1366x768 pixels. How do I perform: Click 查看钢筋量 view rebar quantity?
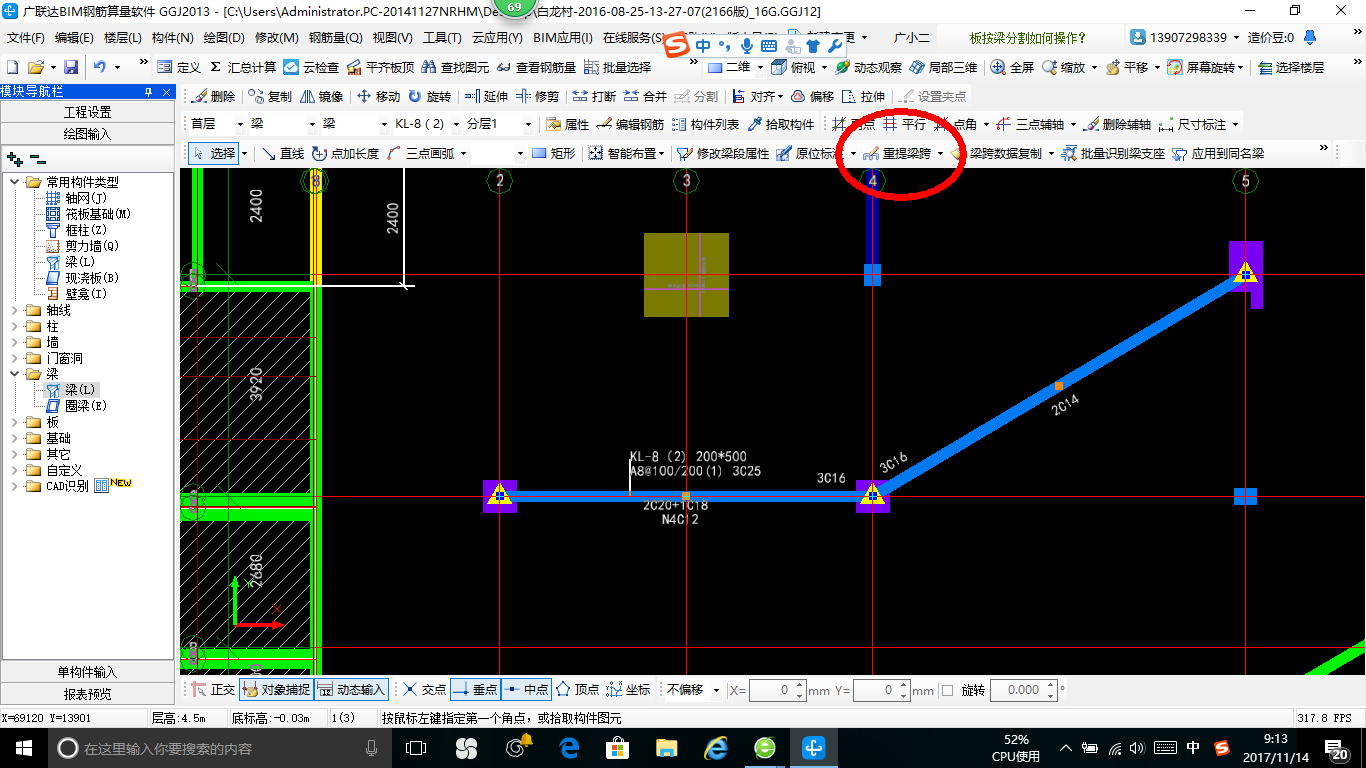tap(536, 67)
